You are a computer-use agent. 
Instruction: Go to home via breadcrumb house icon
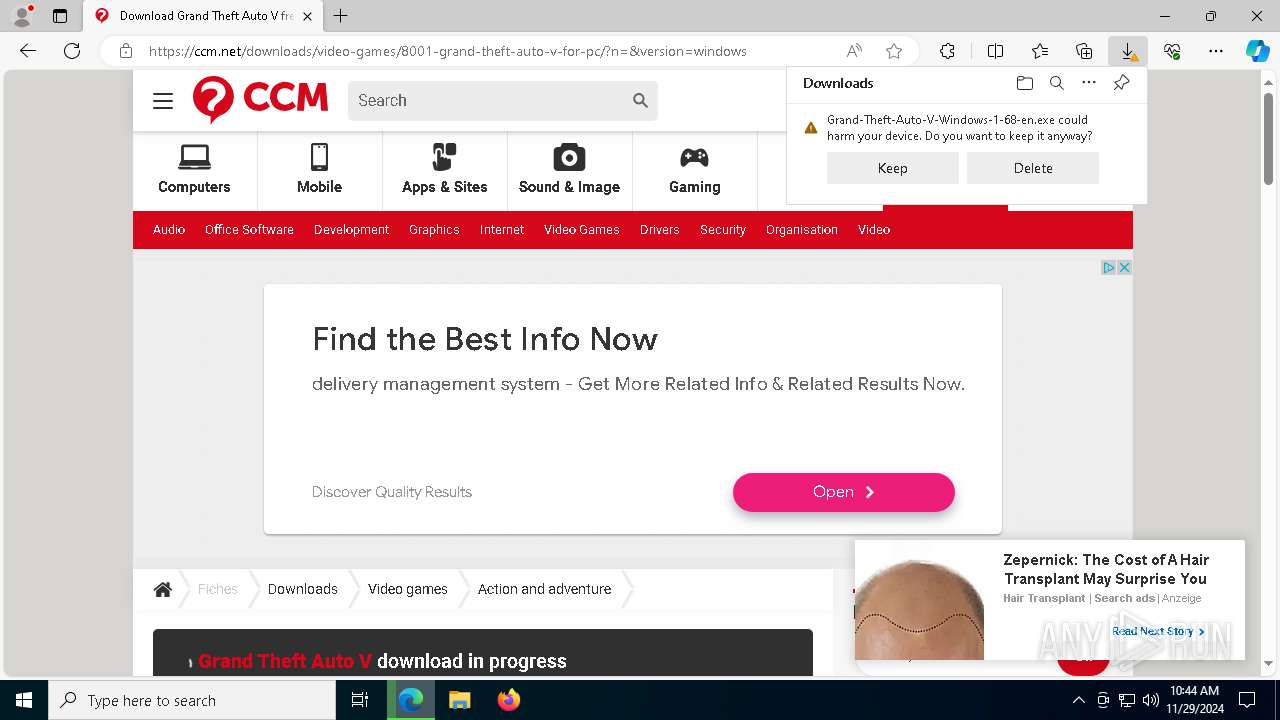pos(162,589)
